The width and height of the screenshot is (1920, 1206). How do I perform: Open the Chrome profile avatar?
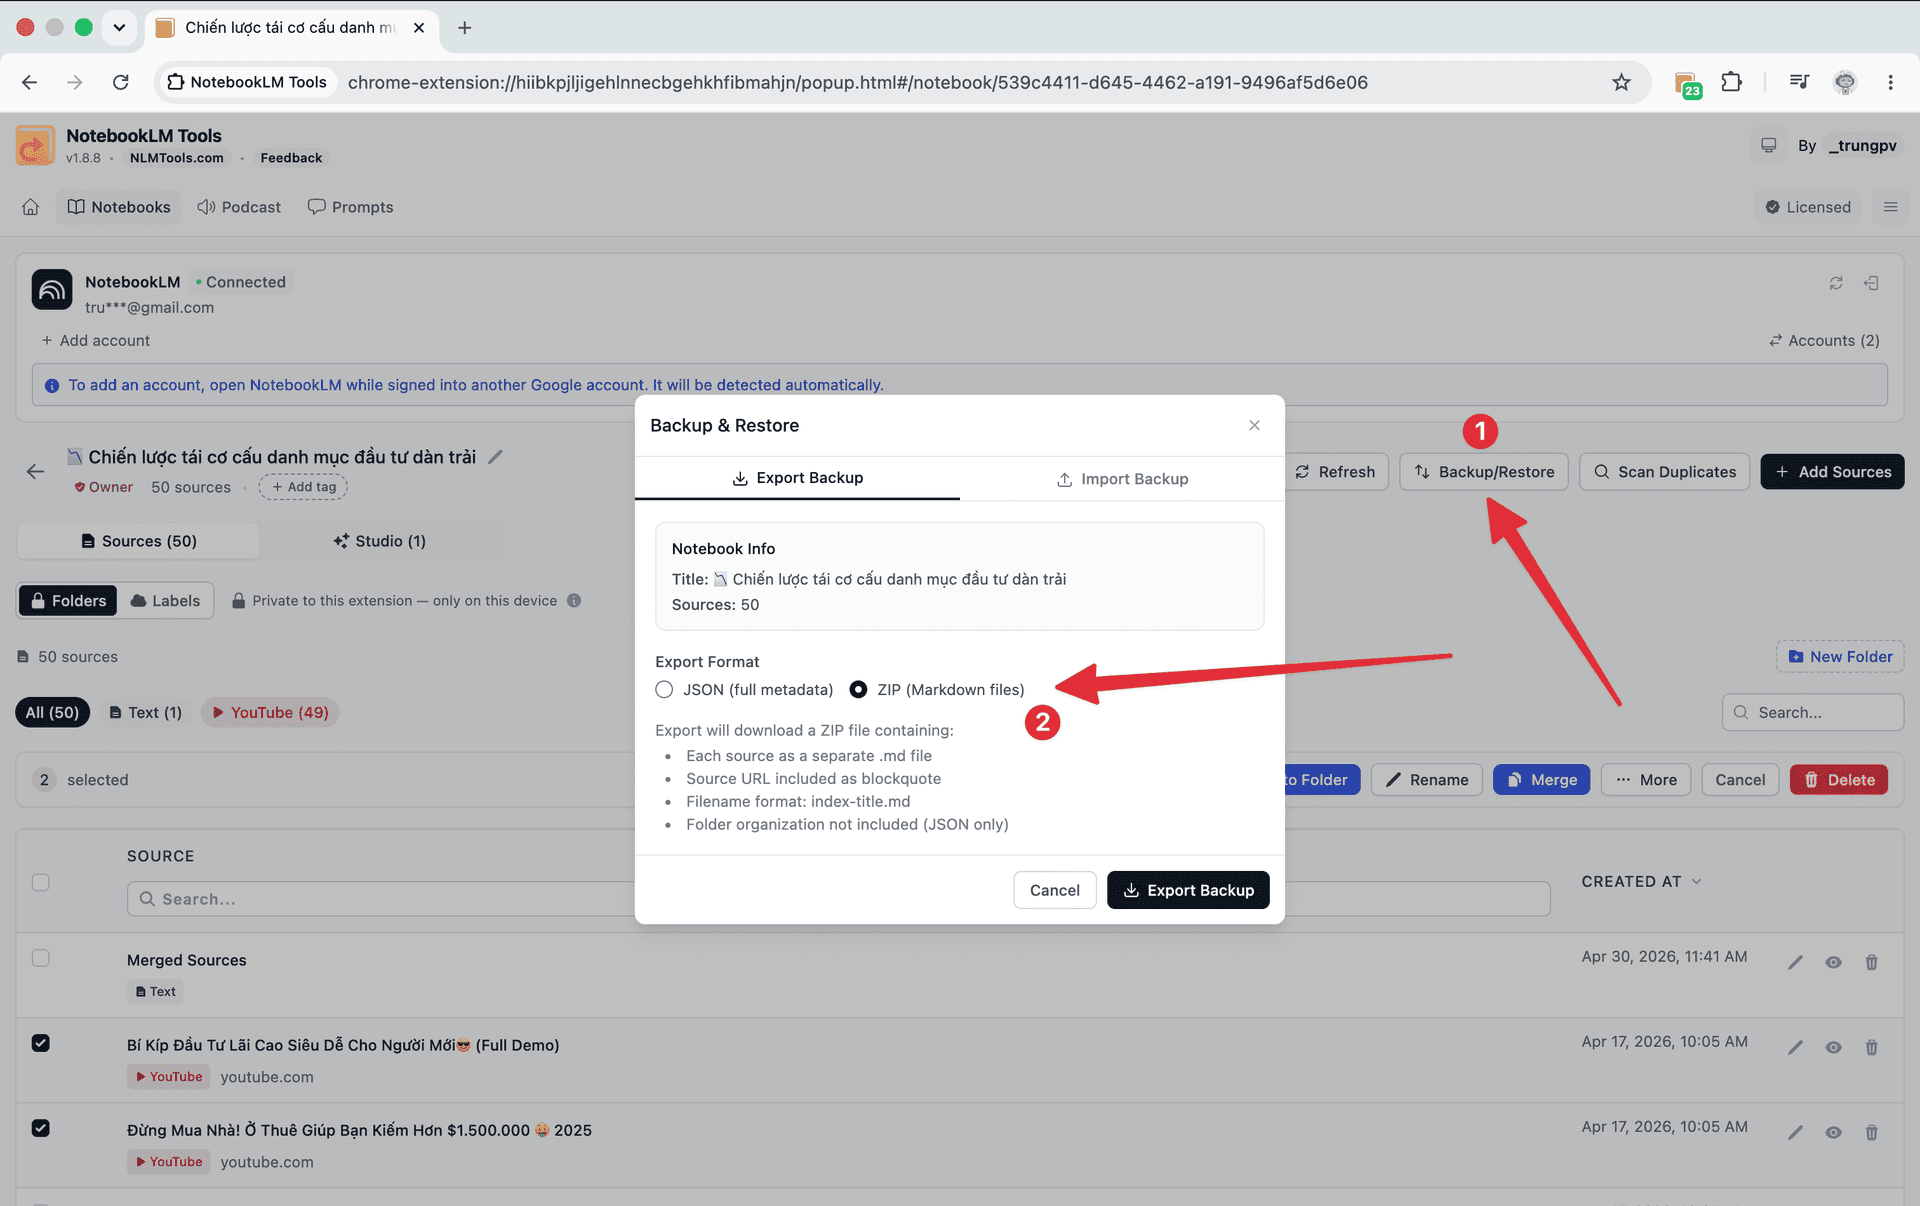[1845, 82]
